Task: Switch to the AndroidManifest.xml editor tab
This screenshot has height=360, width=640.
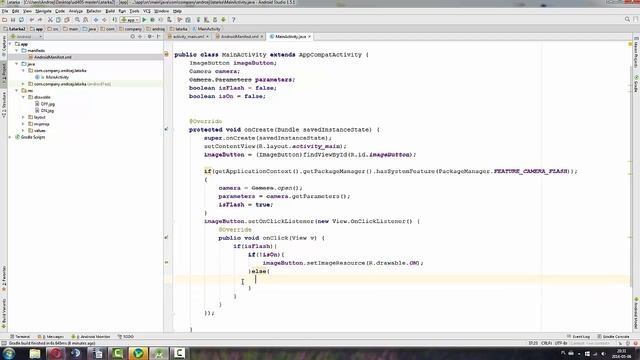Action: 240,37
